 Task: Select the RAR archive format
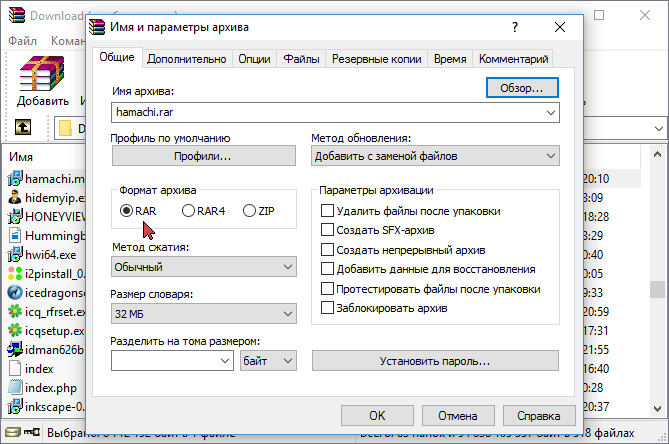(126, 211)
